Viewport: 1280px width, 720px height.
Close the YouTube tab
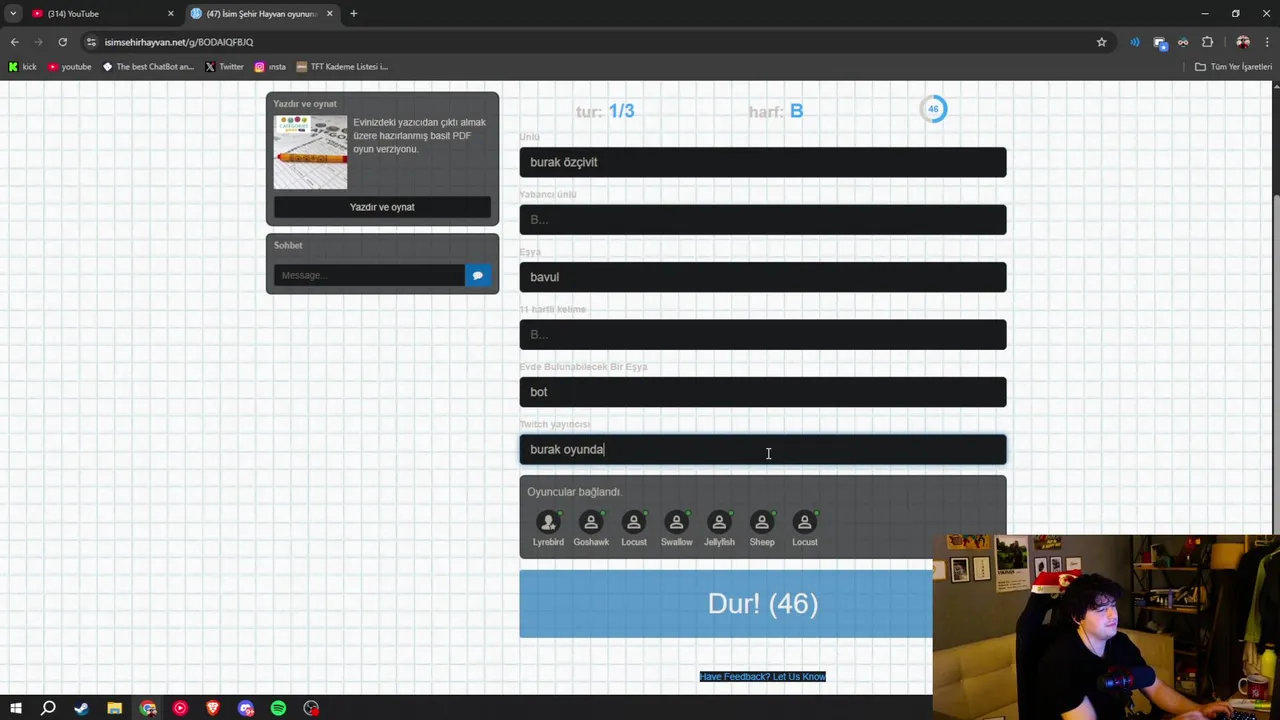[170, 14]
